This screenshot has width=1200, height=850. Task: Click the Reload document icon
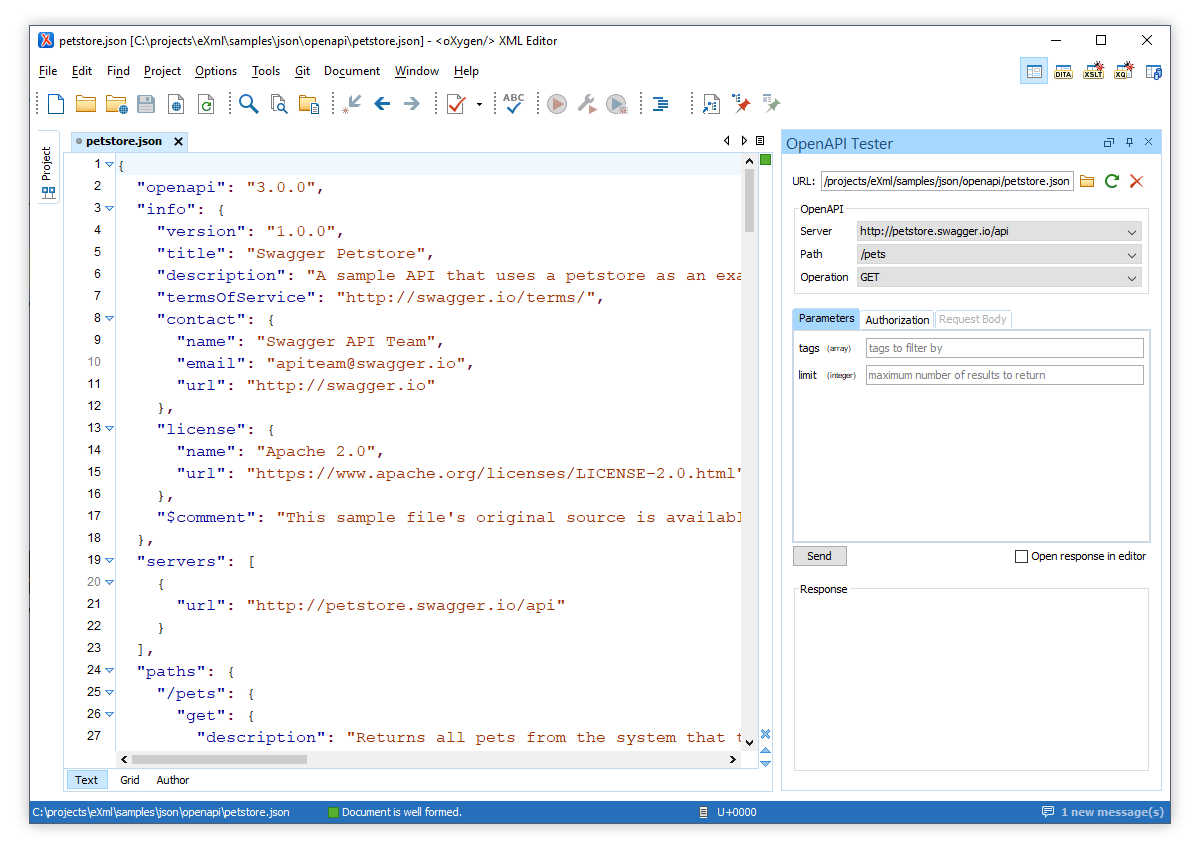coord(206,103)
